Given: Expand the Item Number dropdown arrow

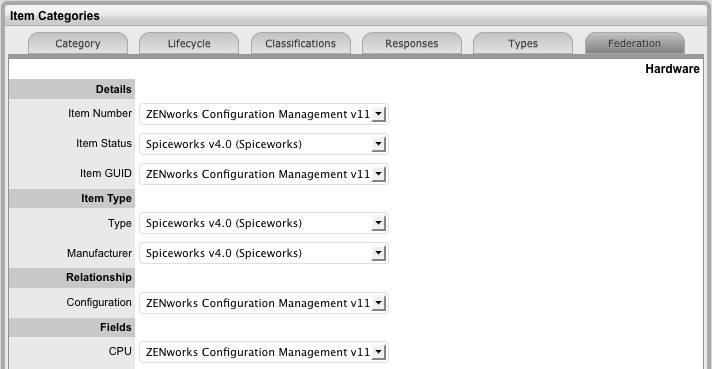Looking at the screenshot, I should pyautogui.click(x=378, y=114).
